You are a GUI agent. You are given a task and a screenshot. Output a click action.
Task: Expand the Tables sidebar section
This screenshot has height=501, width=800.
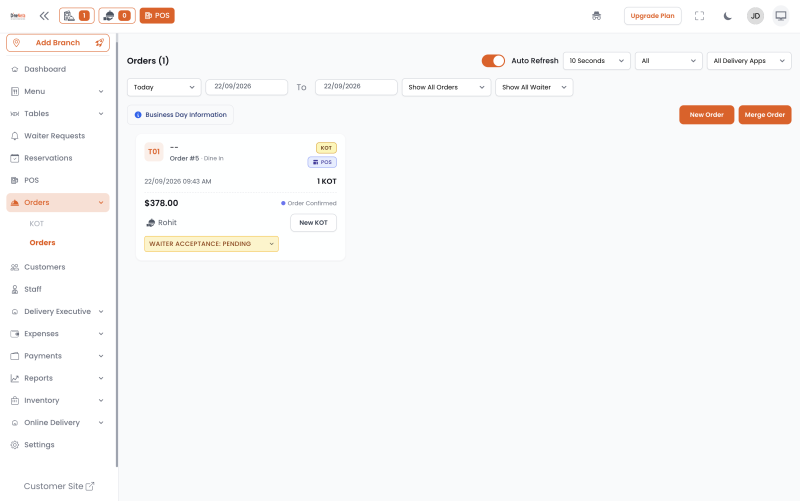(x=58, y=114)
